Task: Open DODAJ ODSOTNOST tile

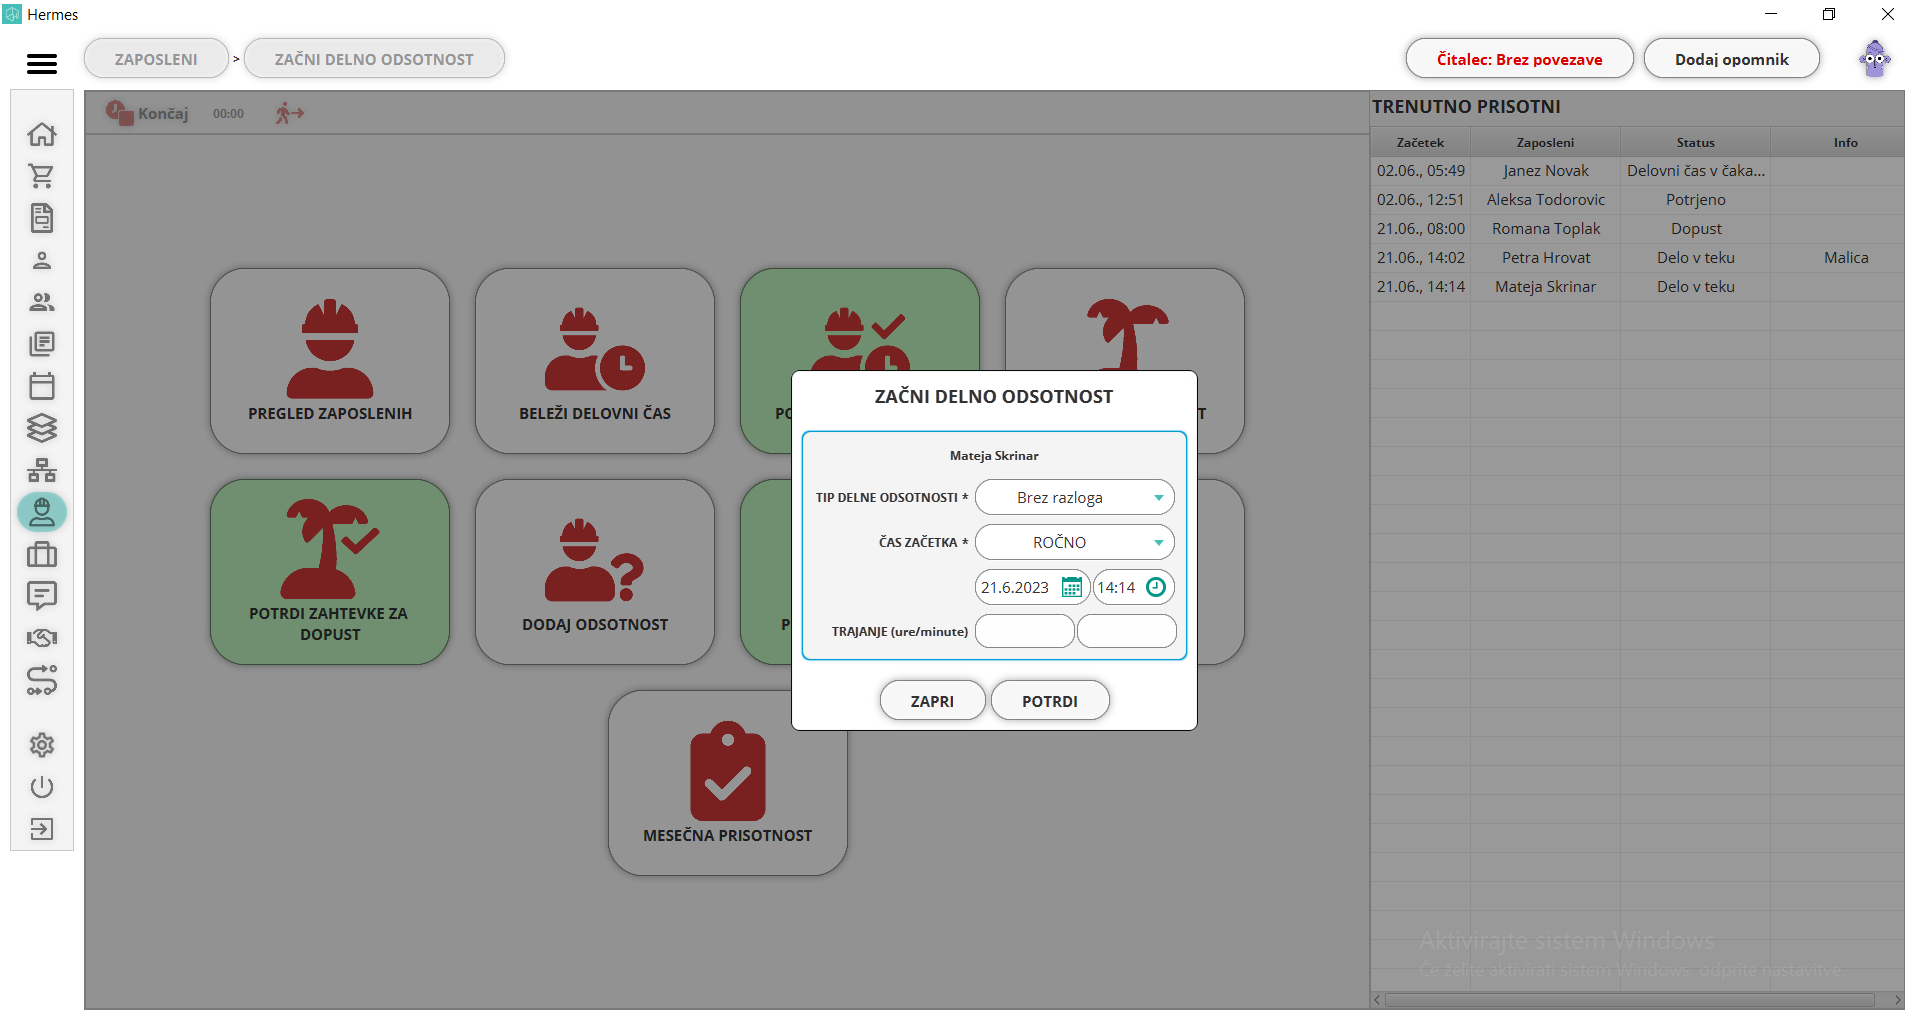Action: pos(595,572)
